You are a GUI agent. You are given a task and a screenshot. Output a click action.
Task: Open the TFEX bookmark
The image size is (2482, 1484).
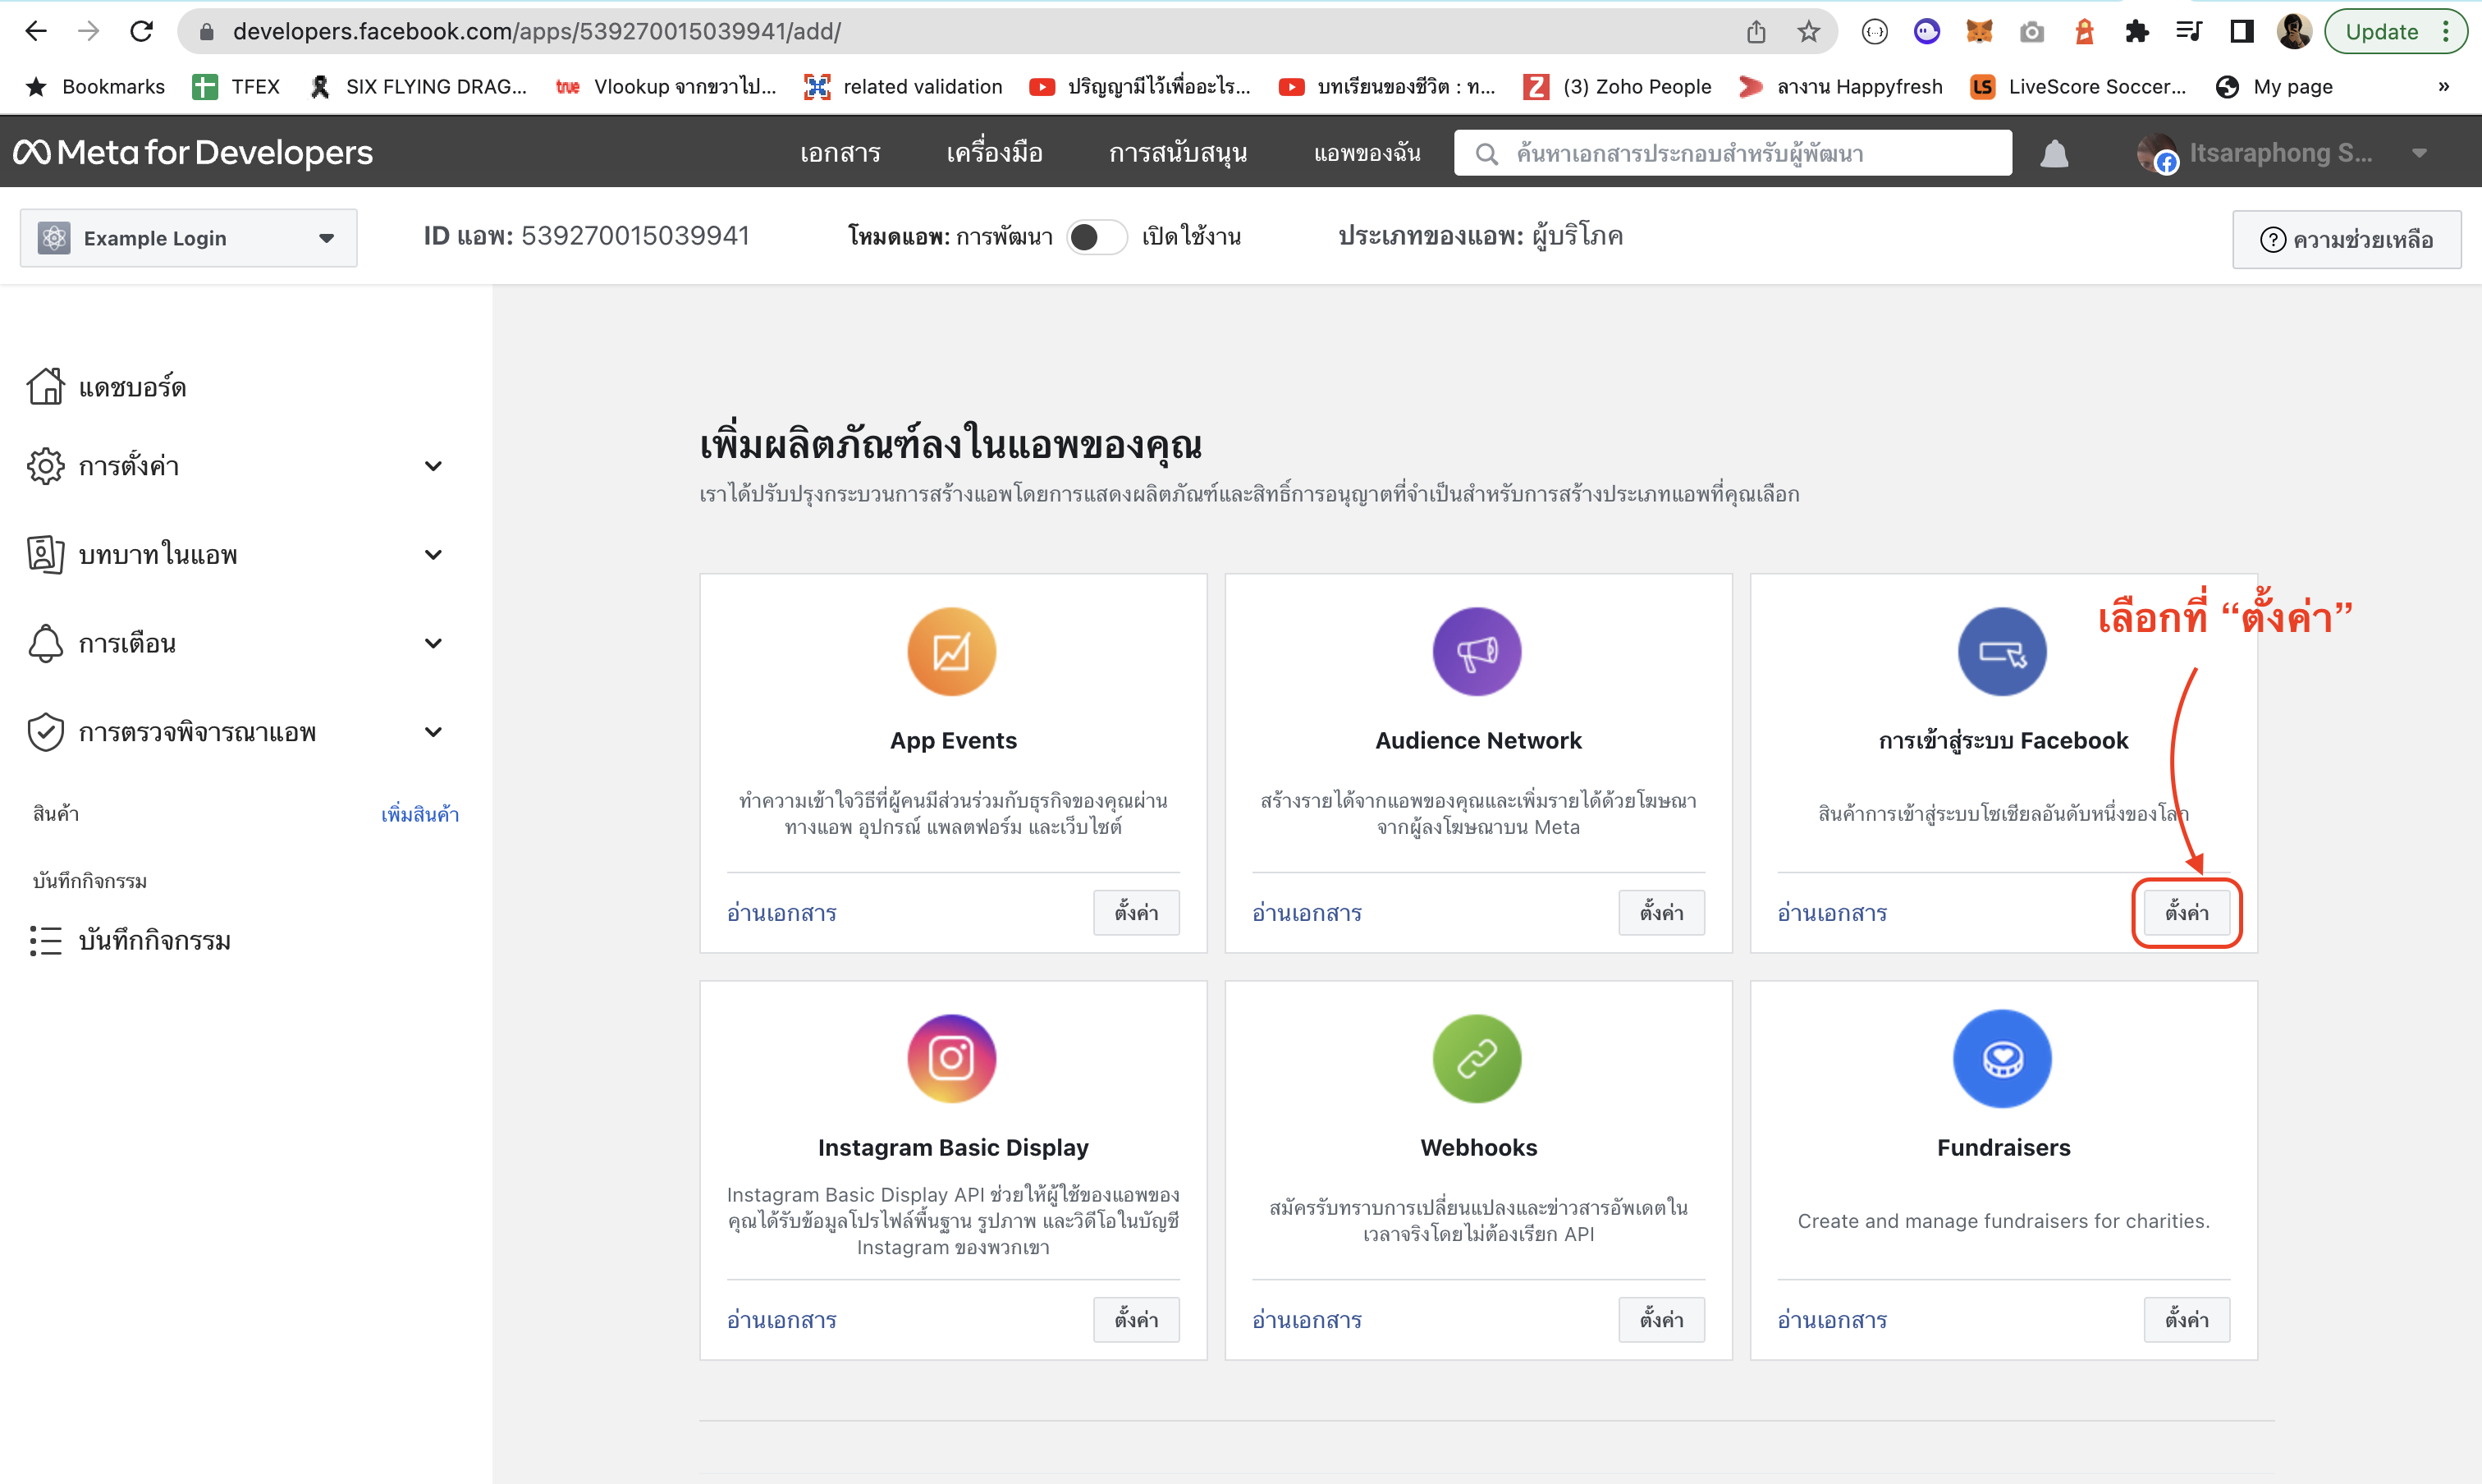pyautogui.click(x=236, y=87)
